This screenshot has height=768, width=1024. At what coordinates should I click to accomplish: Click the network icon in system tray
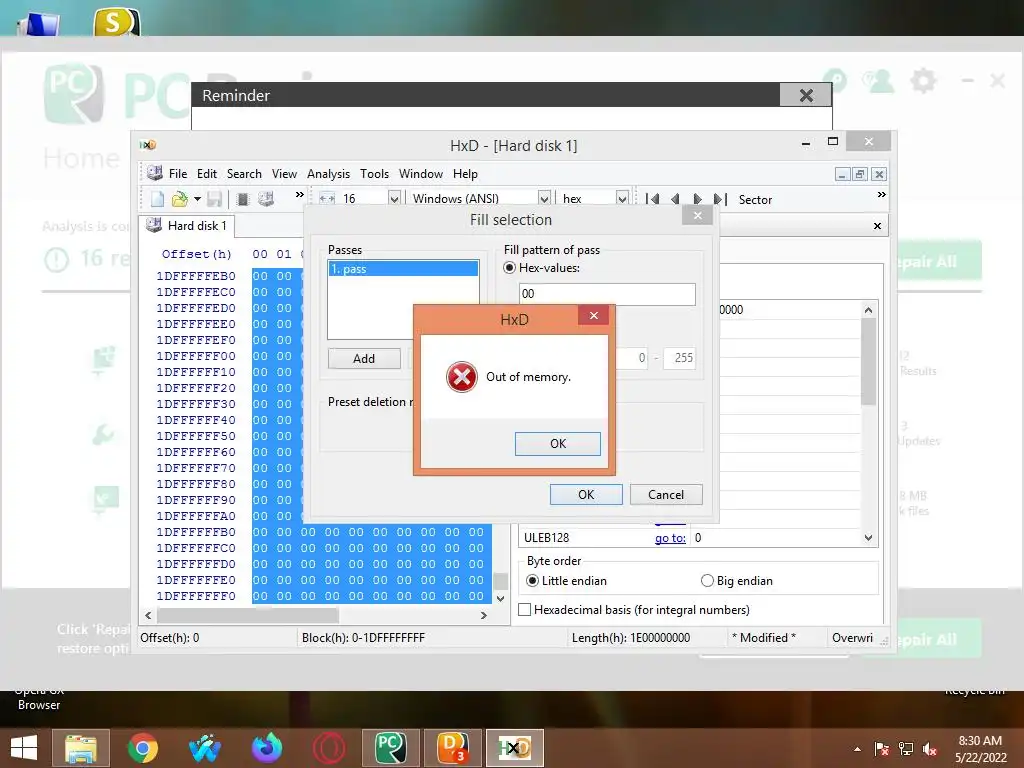point(906,749)
